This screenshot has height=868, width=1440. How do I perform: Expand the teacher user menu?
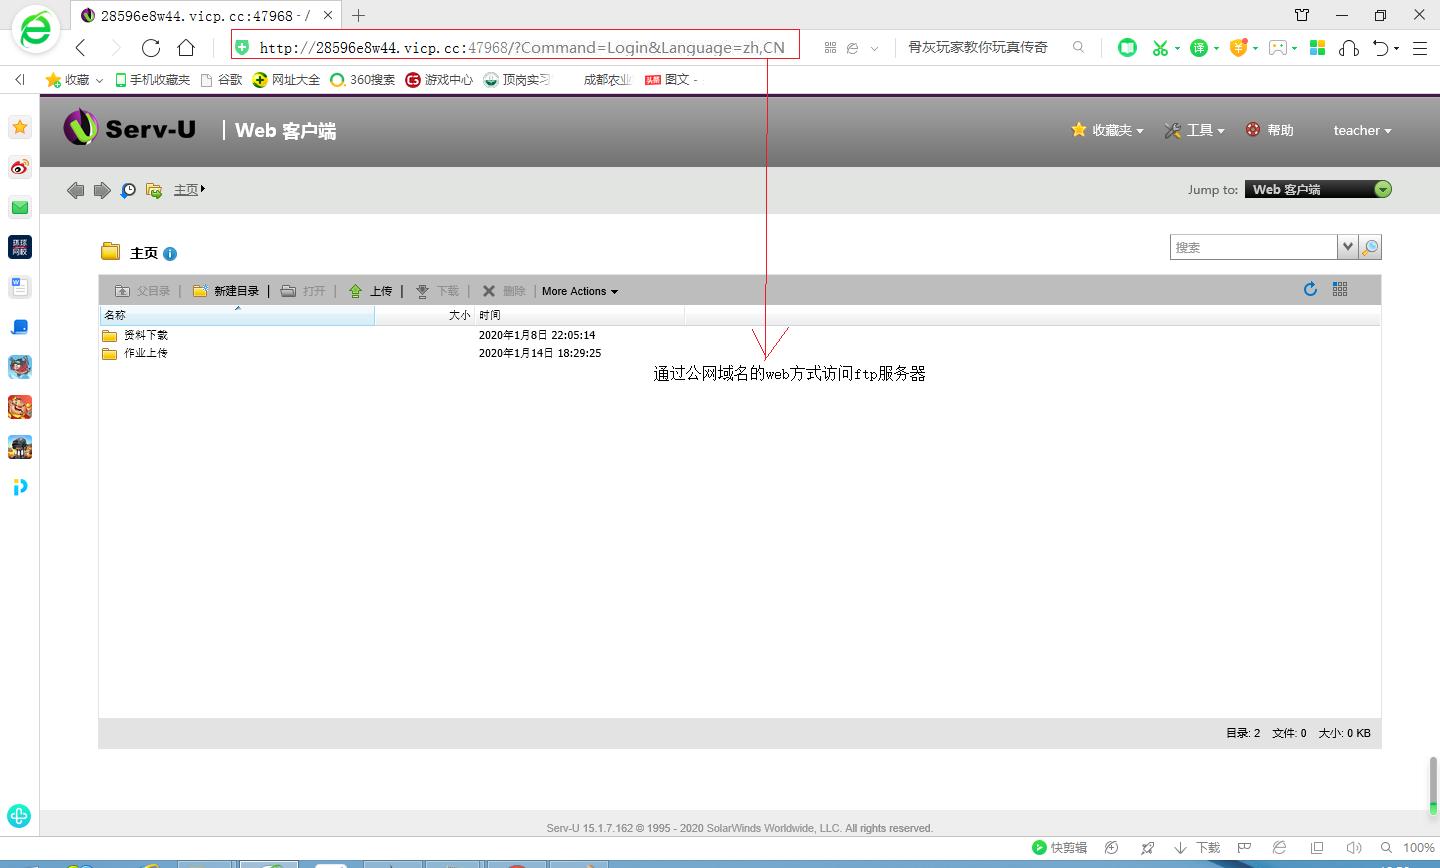pos(1362,130)
